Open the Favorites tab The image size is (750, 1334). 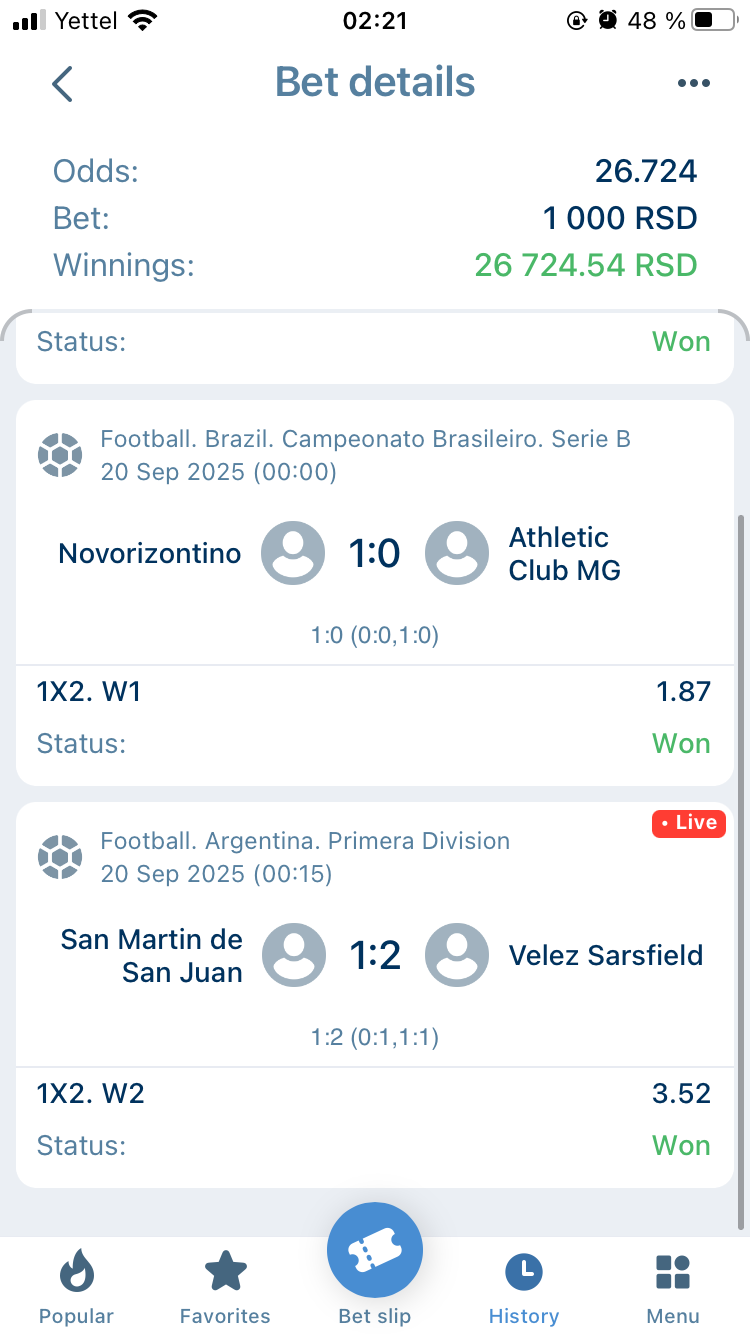point(225,1288)
